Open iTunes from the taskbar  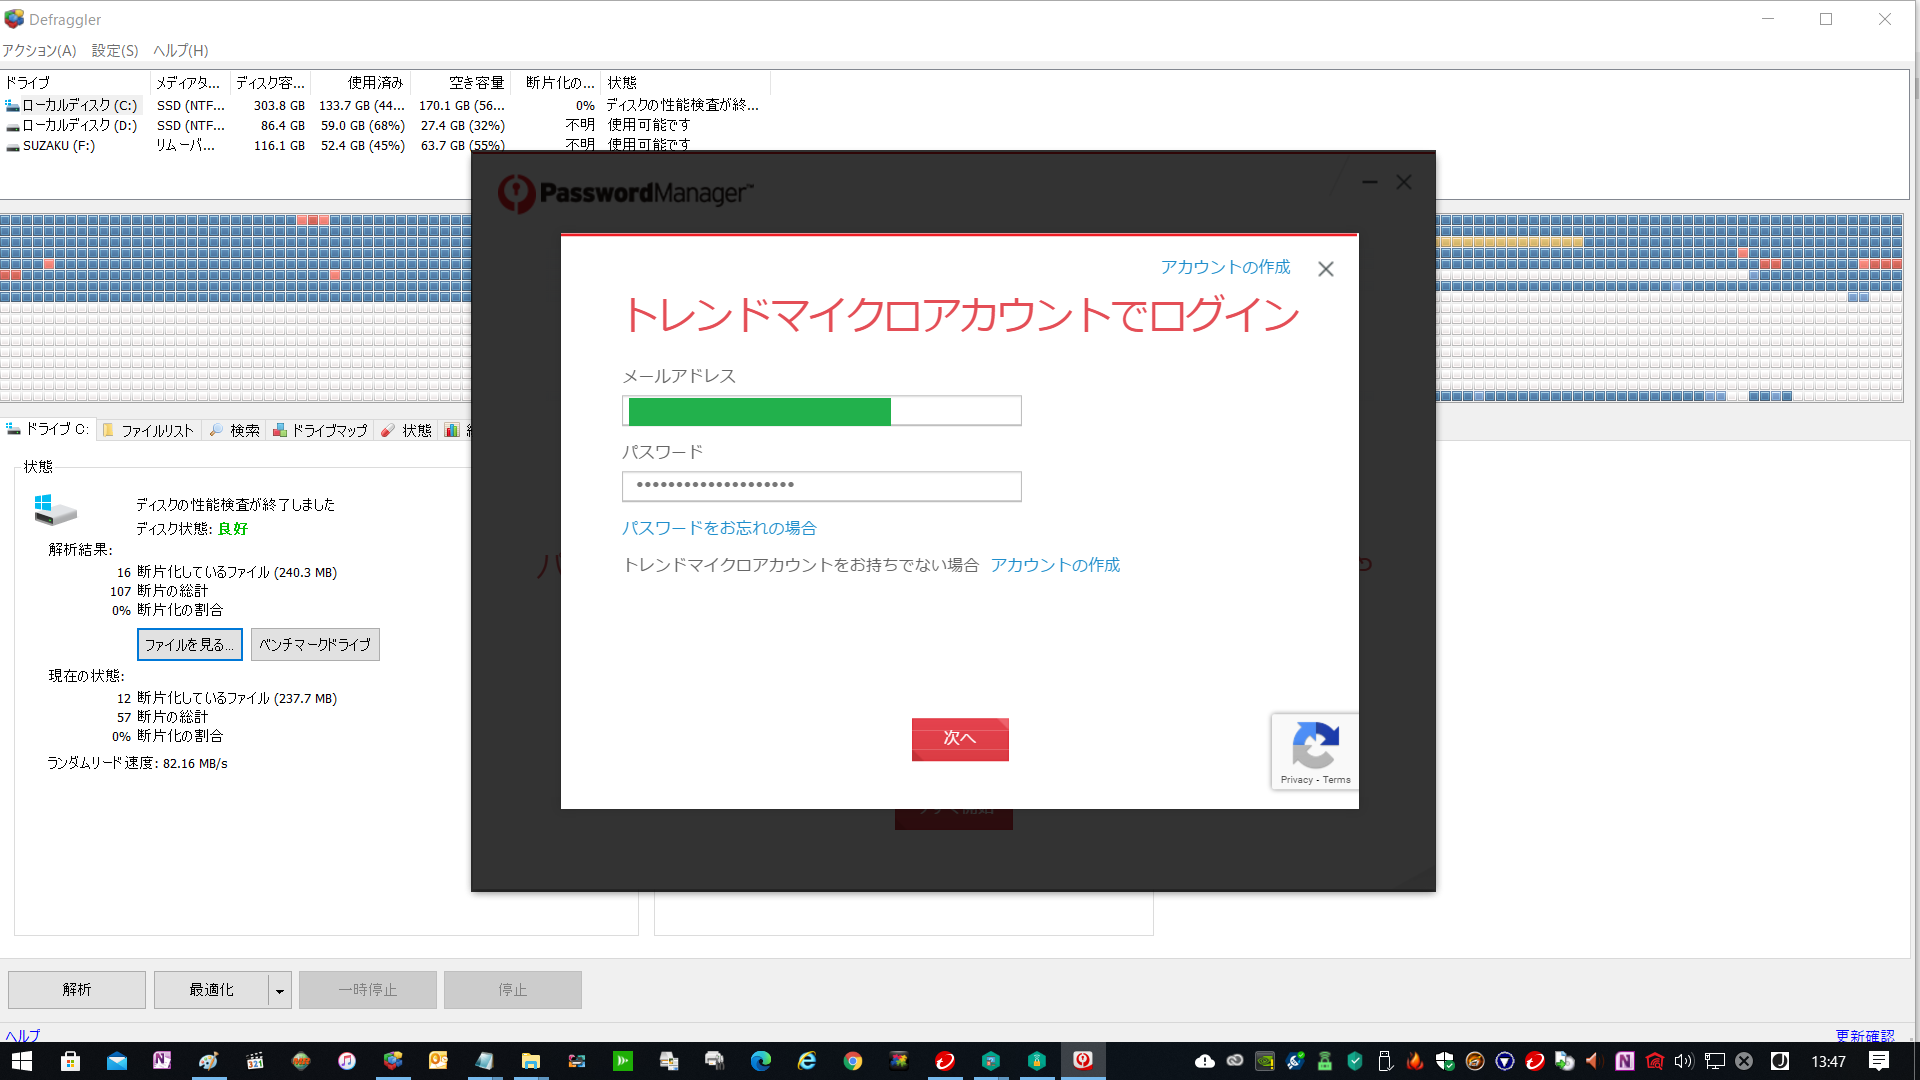pyautogui.click(x=346, y=1061)
